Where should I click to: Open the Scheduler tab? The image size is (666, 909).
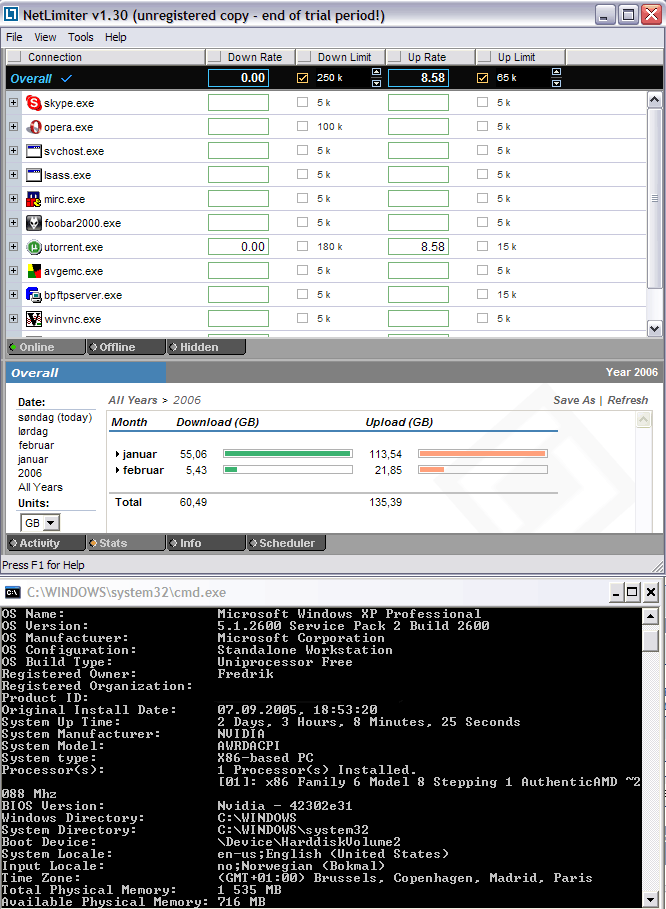(286, 543)
